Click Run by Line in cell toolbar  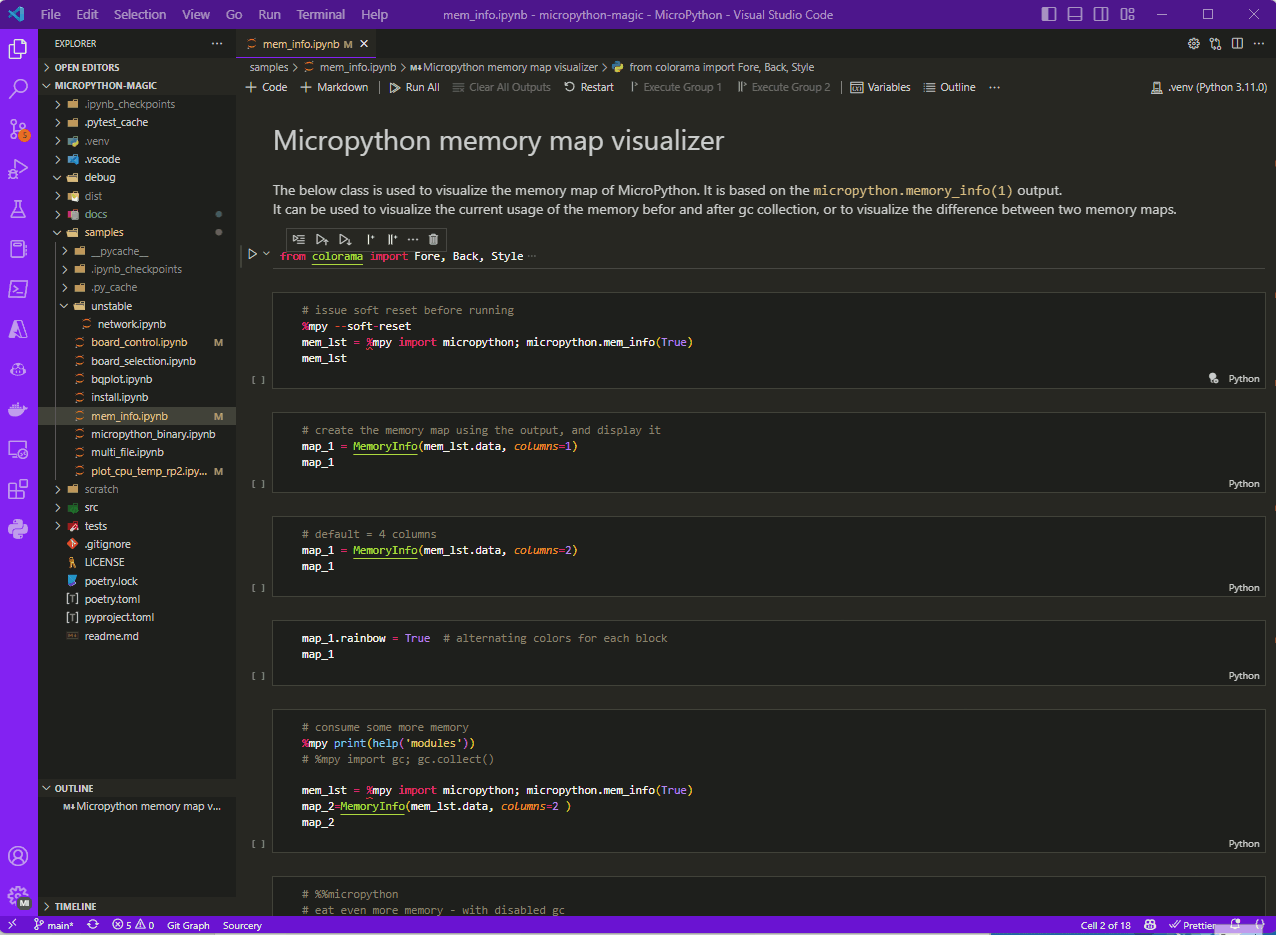click(299, 239)
